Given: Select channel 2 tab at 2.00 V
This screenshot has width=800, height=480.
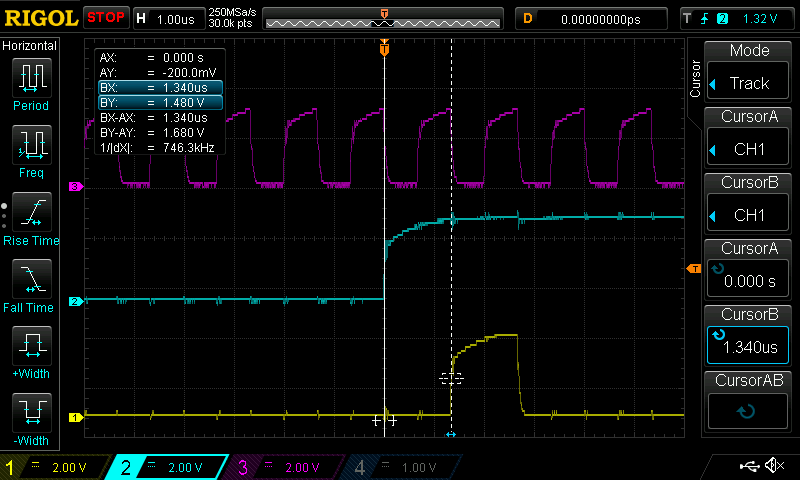Looking at the screenshot, I should 167,467.
